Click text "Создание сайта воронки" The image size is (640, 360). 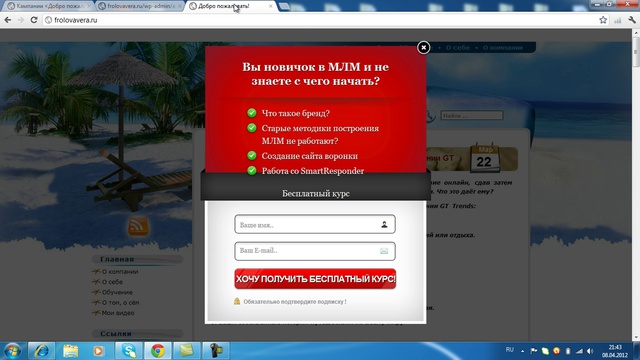[x=309, y=156]
